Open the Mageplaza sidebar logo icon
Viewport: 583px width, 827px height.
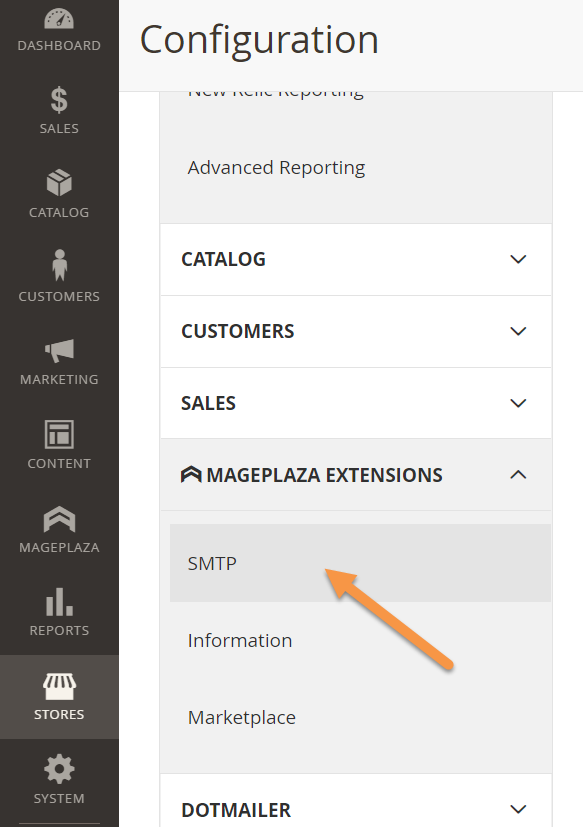[x=59, y=518]
